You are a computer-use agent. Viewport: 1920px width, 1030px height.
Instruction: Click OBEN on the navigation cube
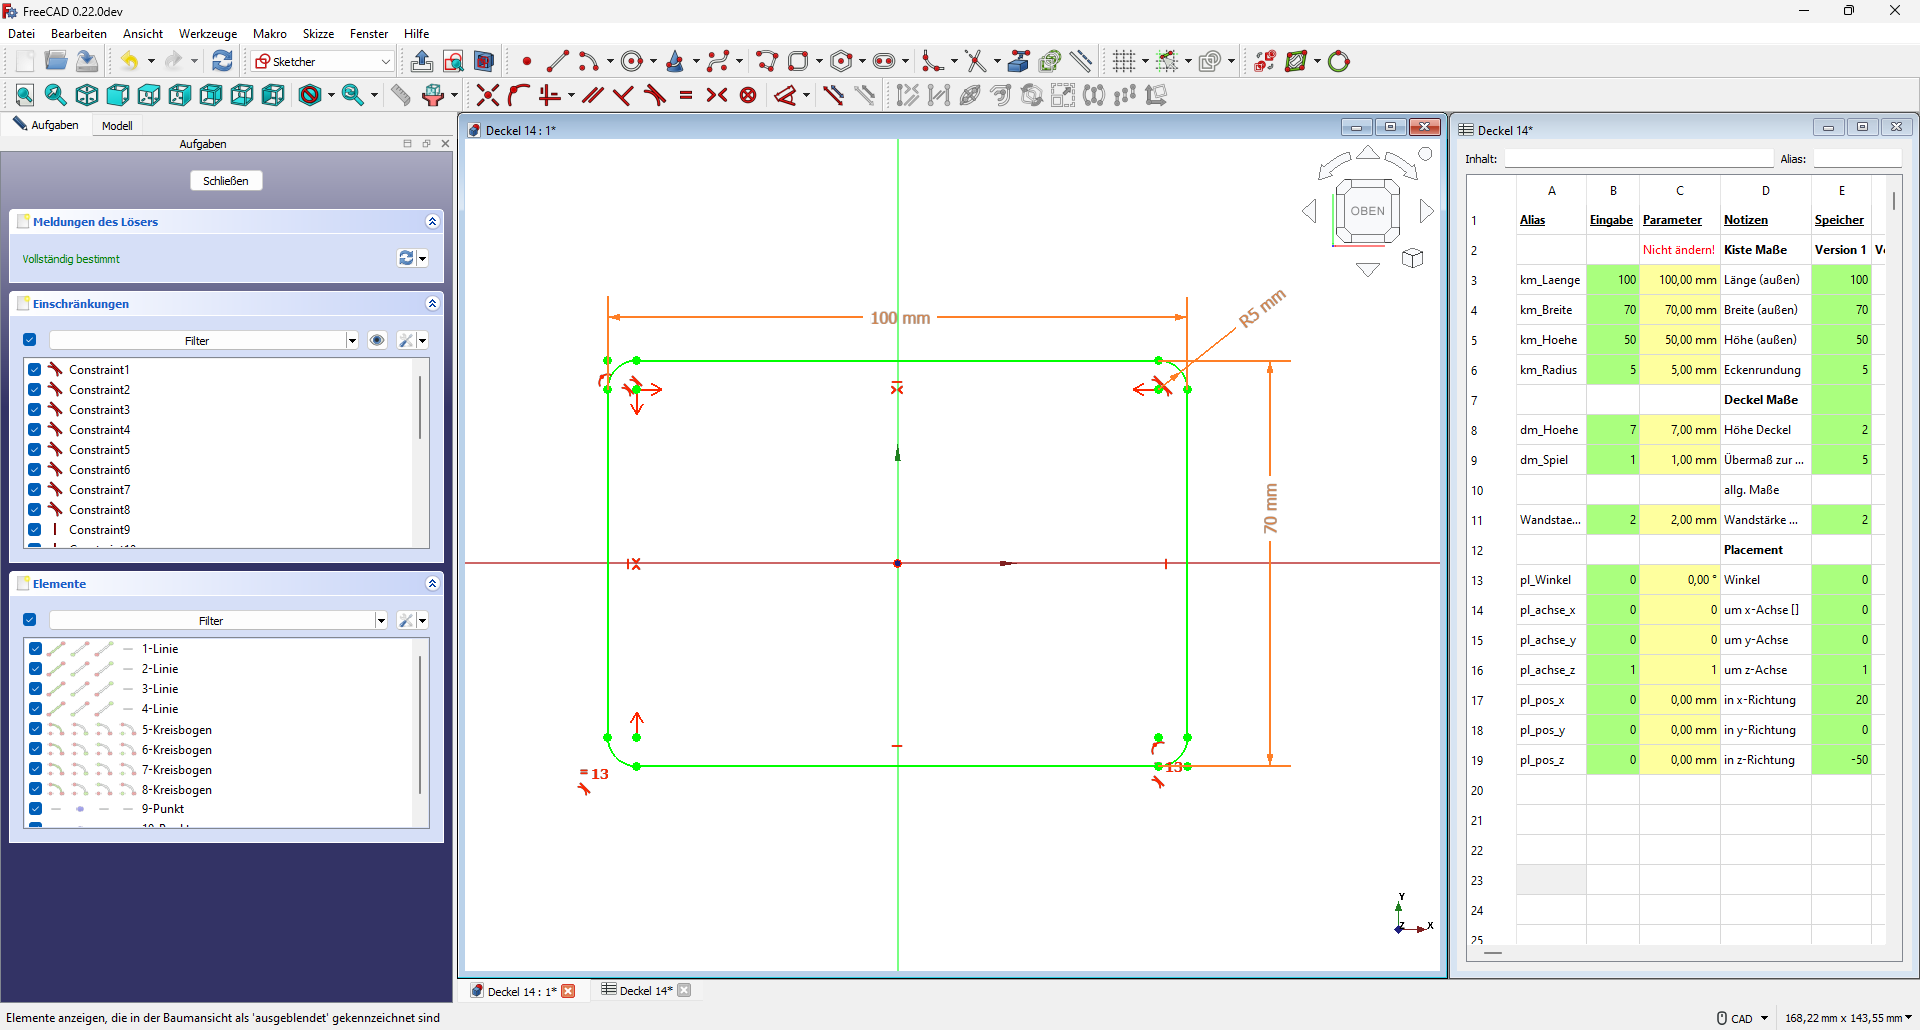[x=1368, y=211]
